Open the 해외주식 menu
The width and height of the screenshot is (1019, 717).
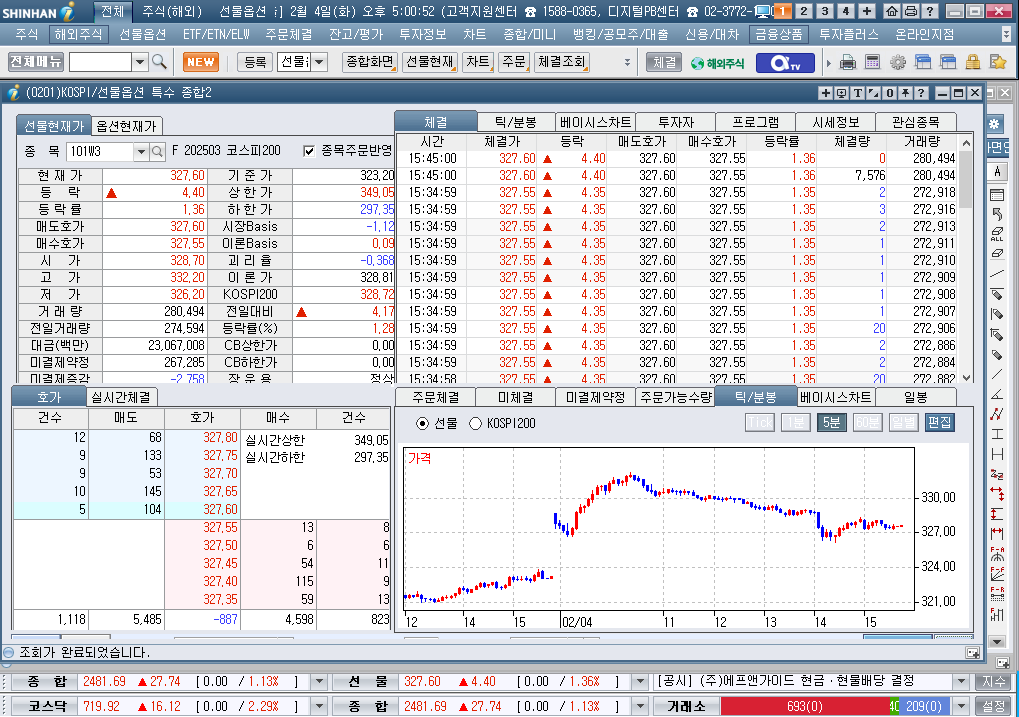78,34
